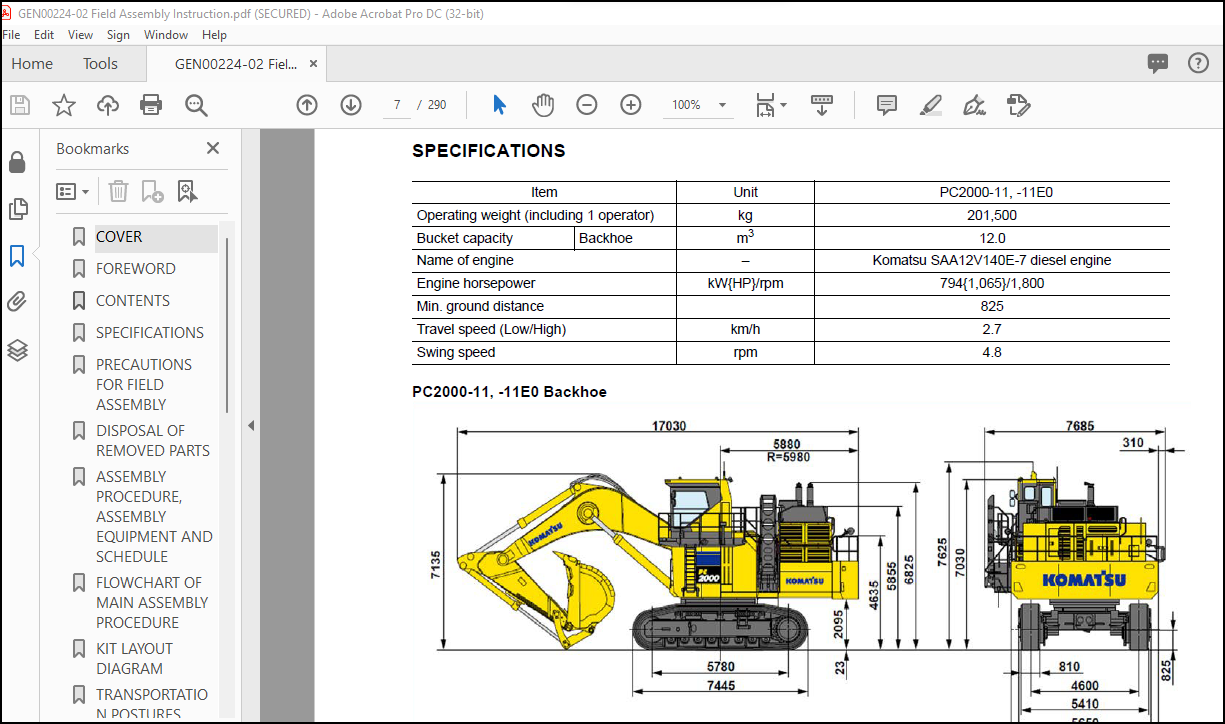Close the GEN00224-02 document tab
The image size is (1225, 724).
(314, 63)
